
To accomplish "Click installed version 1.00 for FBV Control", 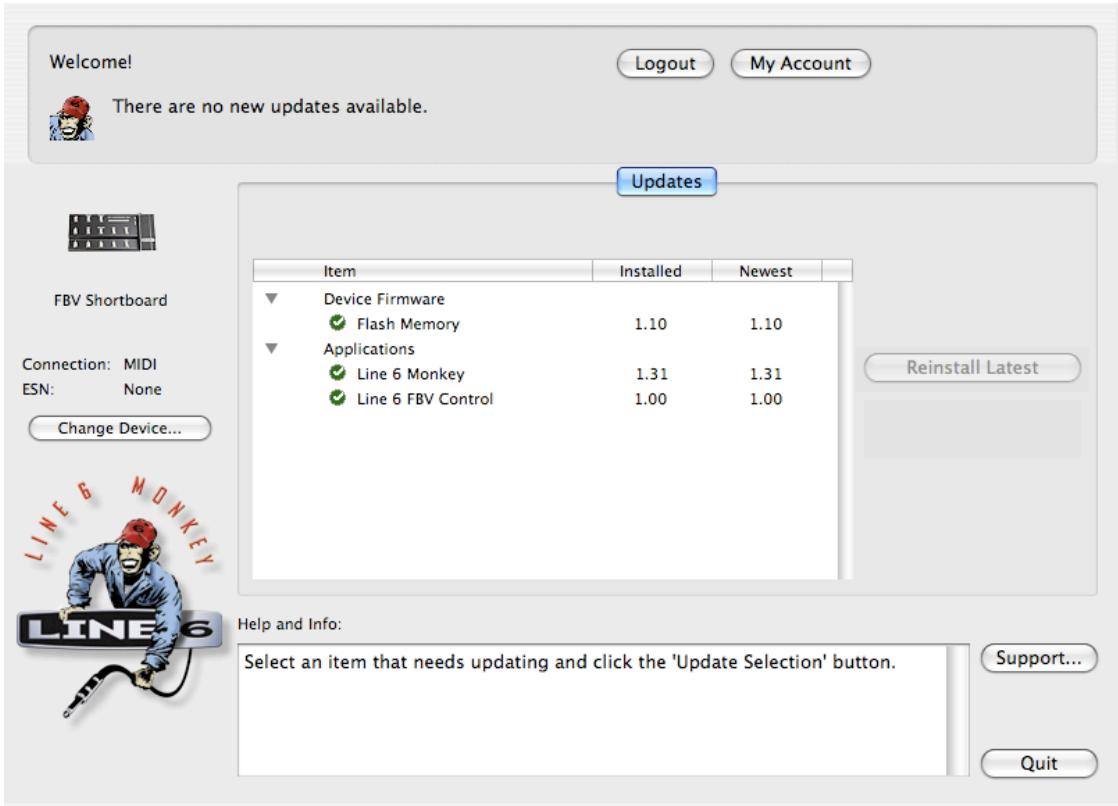I will click(650, 399).
